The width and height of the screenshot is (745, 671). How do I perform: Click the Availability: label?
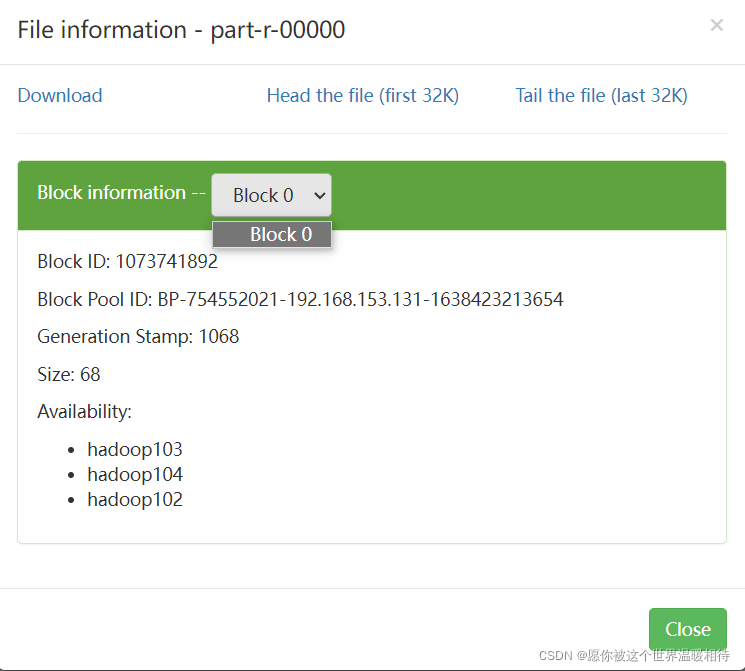(85, 412)
